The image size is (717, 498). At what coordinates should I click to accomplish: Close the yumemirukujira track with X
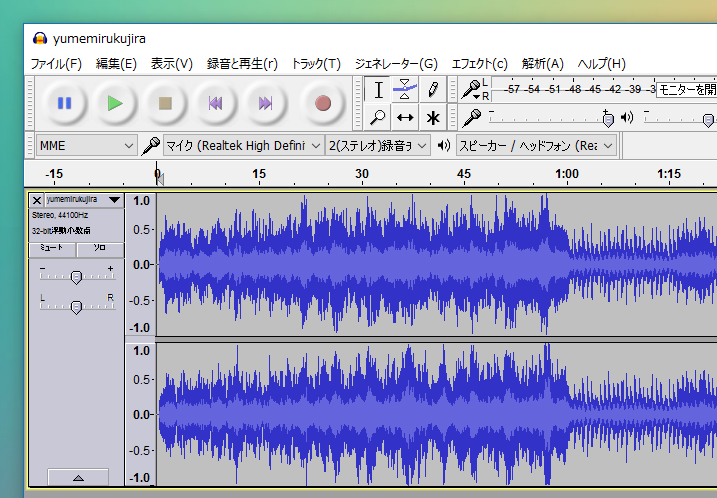coord(37,200)
